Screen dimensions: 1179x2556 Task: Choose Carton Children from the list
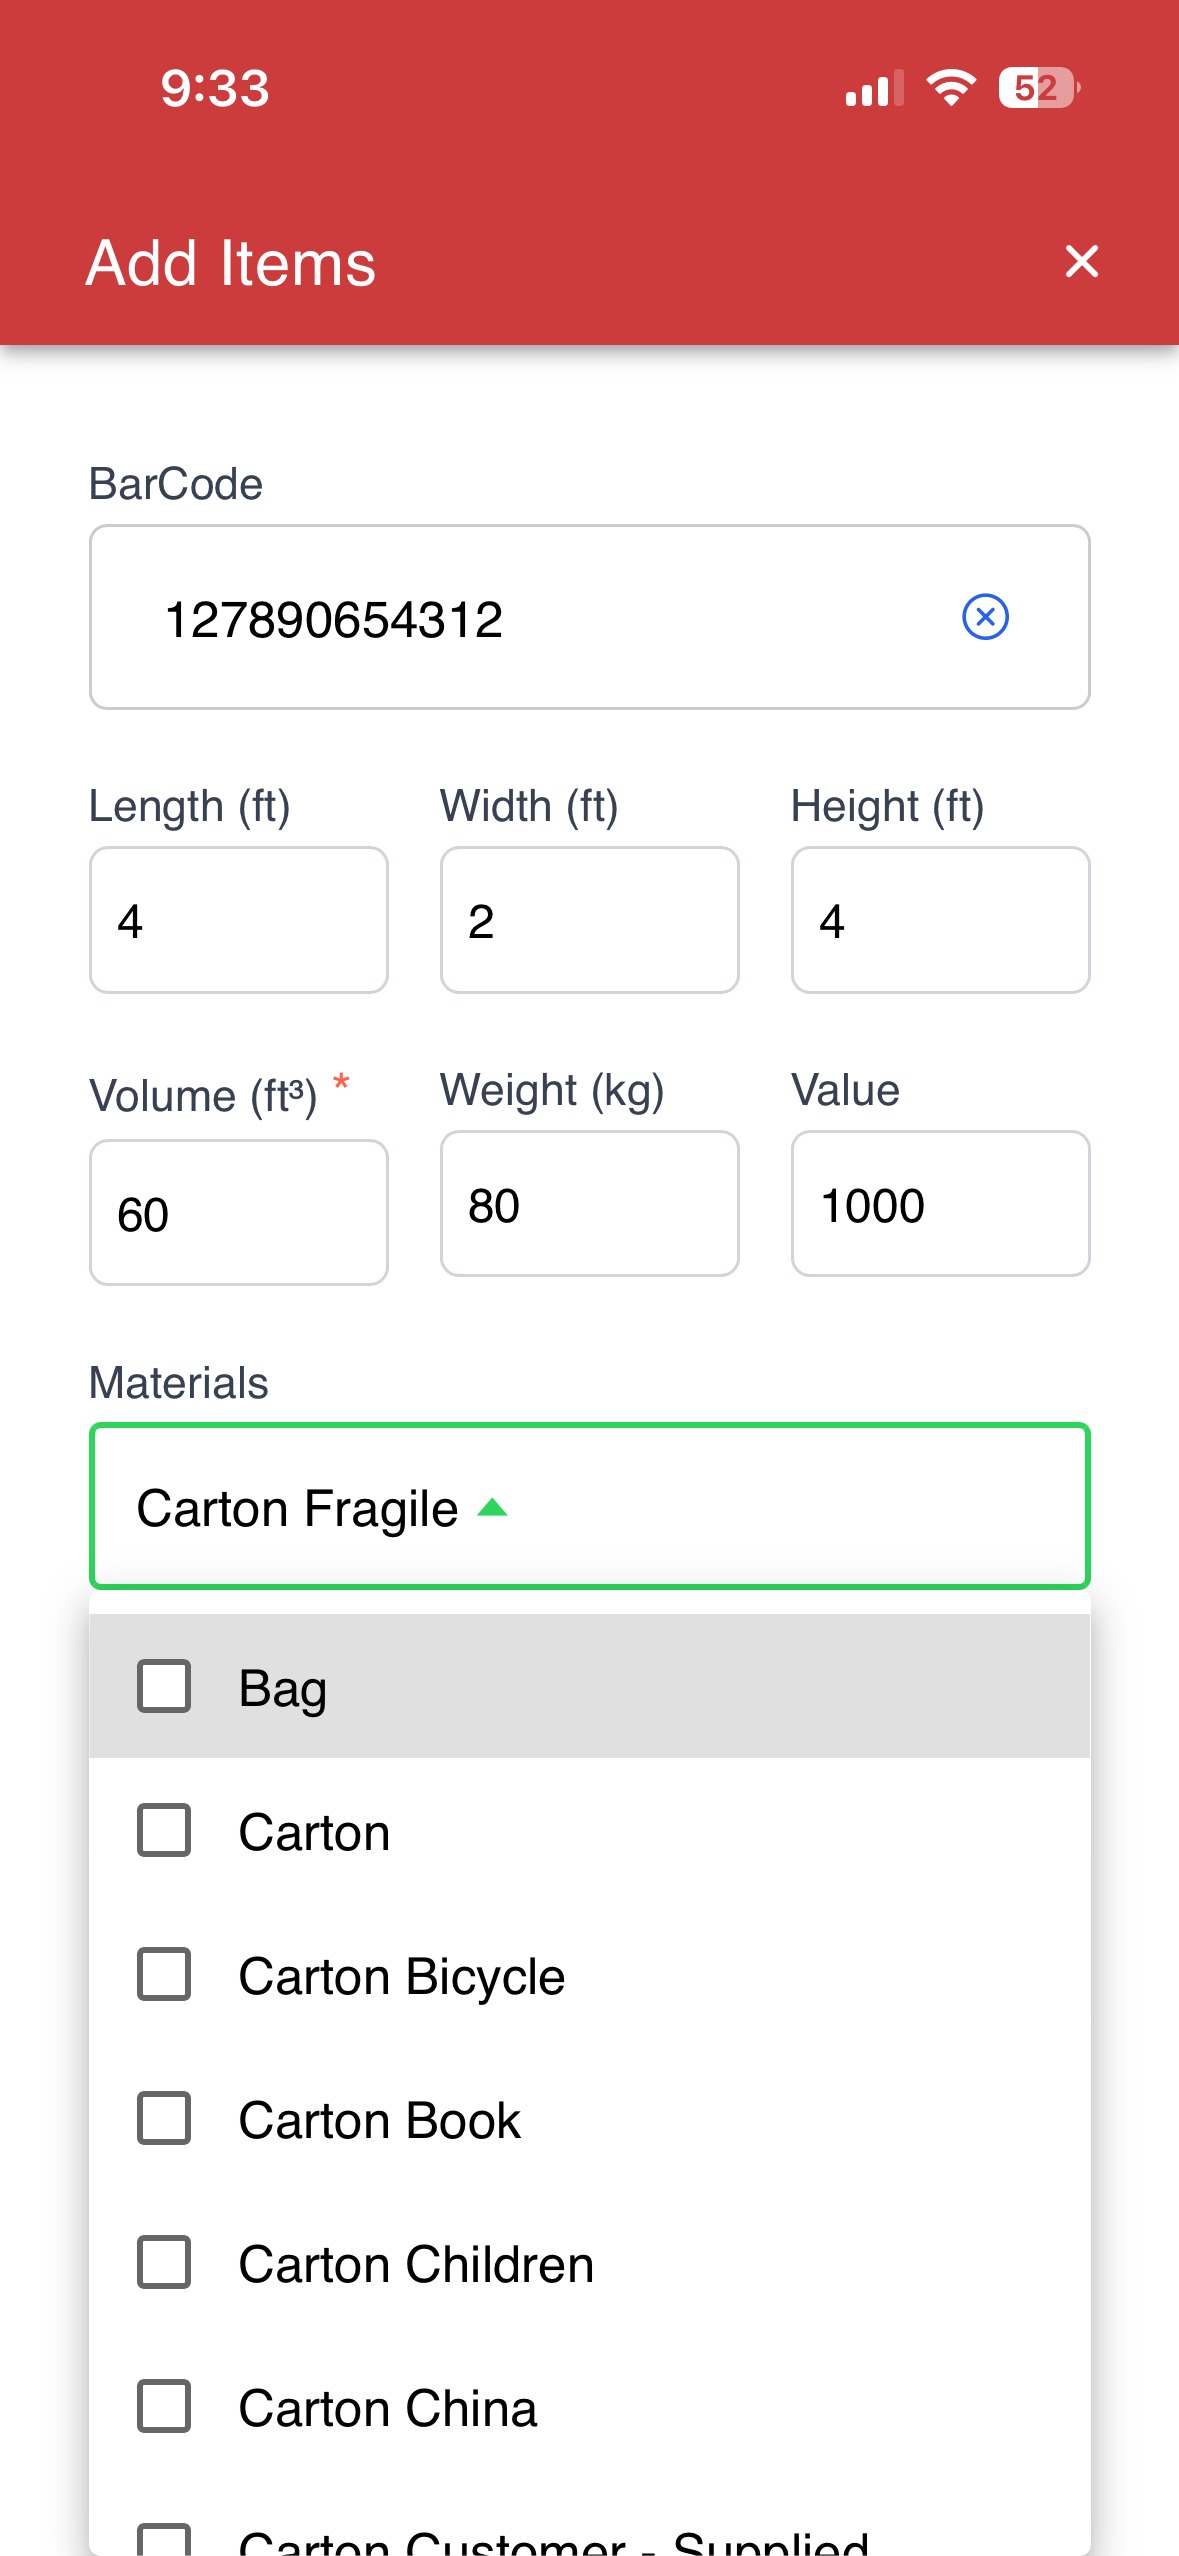coord(590,2263)
